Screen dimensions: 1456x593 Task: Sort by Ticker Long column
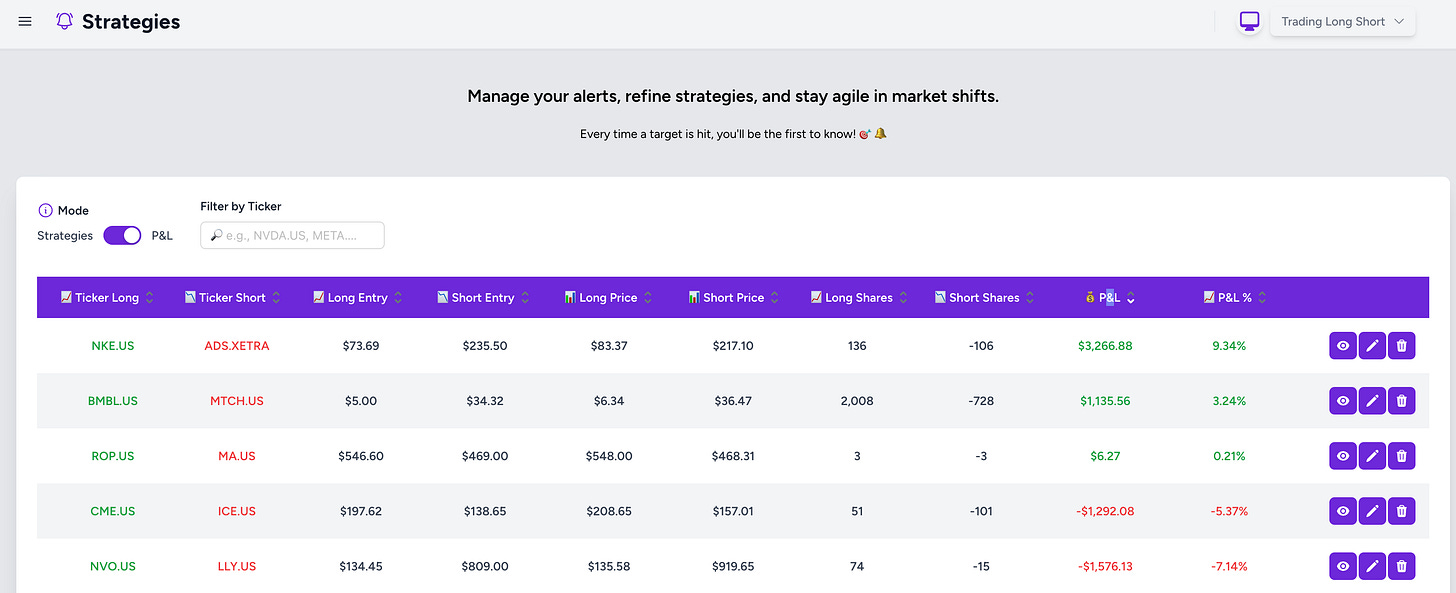(x=108, y=297)
